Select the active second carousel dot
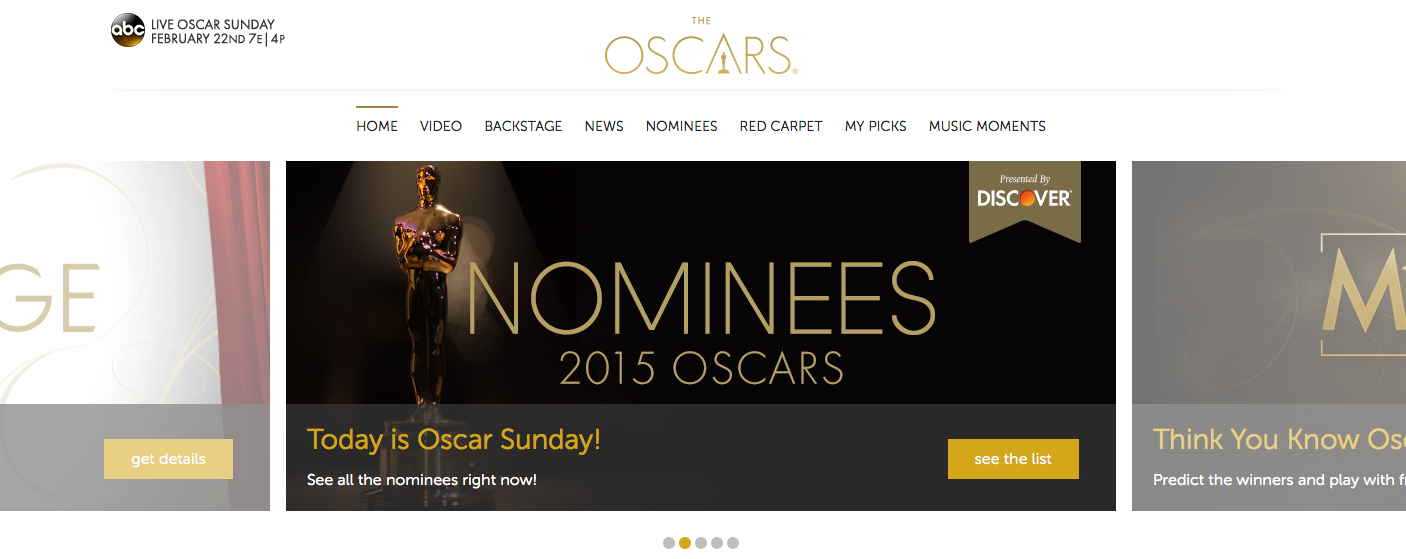The height and width of the screenshot is (559, 1406). click(x=685, y=543)
